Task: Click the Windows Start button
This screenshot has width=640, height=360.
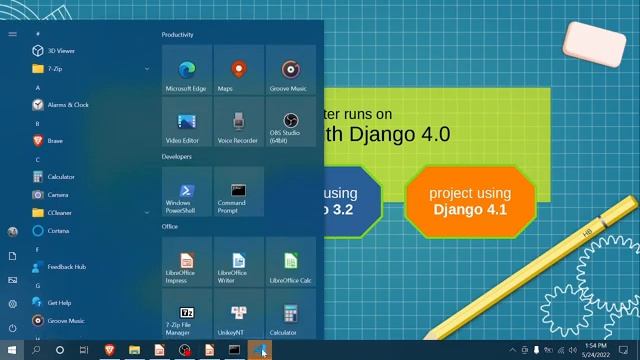Action: 12,350
